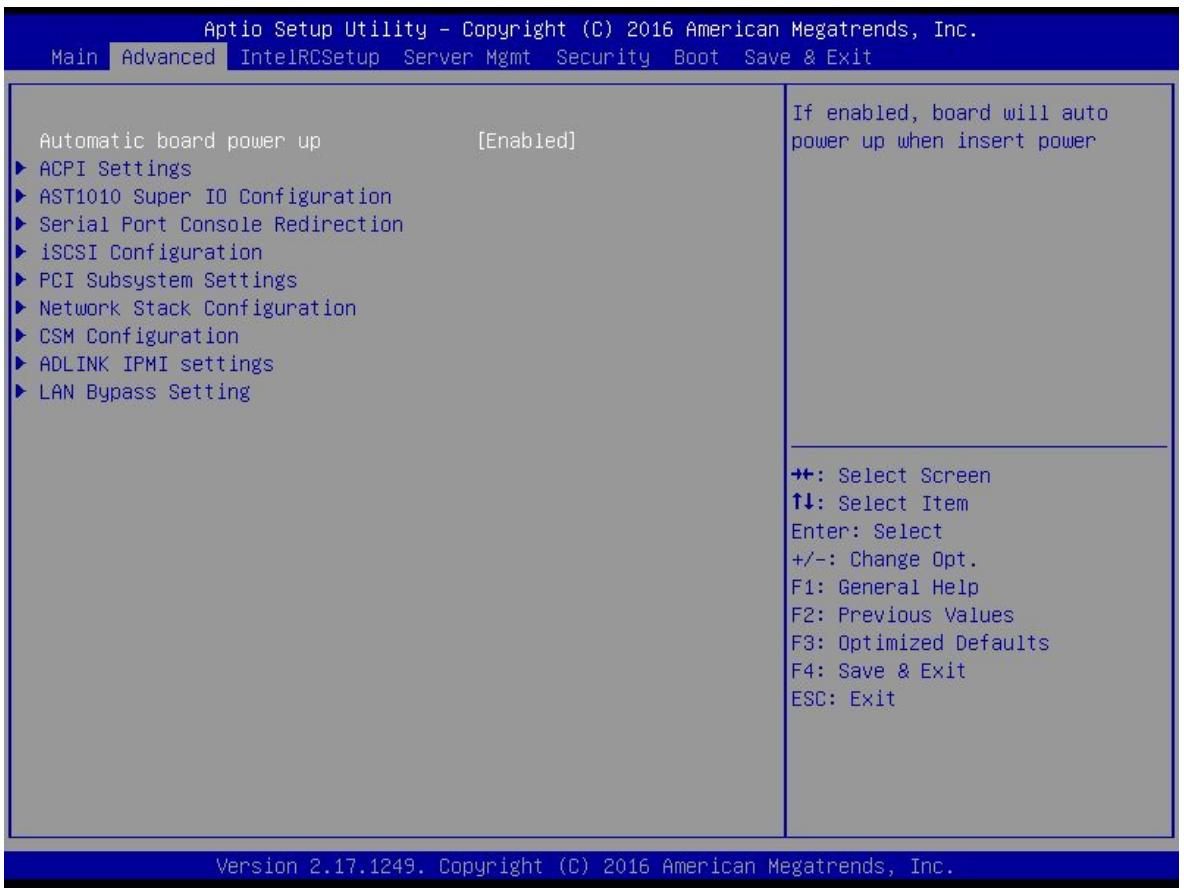The height and width of the screenshot is (890, 1184).
Task: Open the ADLINK IPMI settings submenu
Action: [156, 364]
